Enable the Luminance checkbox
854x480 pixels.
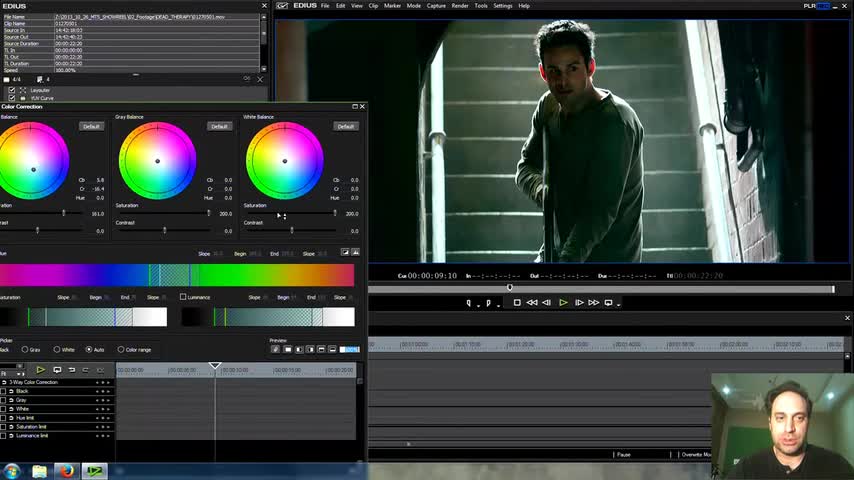183,297
